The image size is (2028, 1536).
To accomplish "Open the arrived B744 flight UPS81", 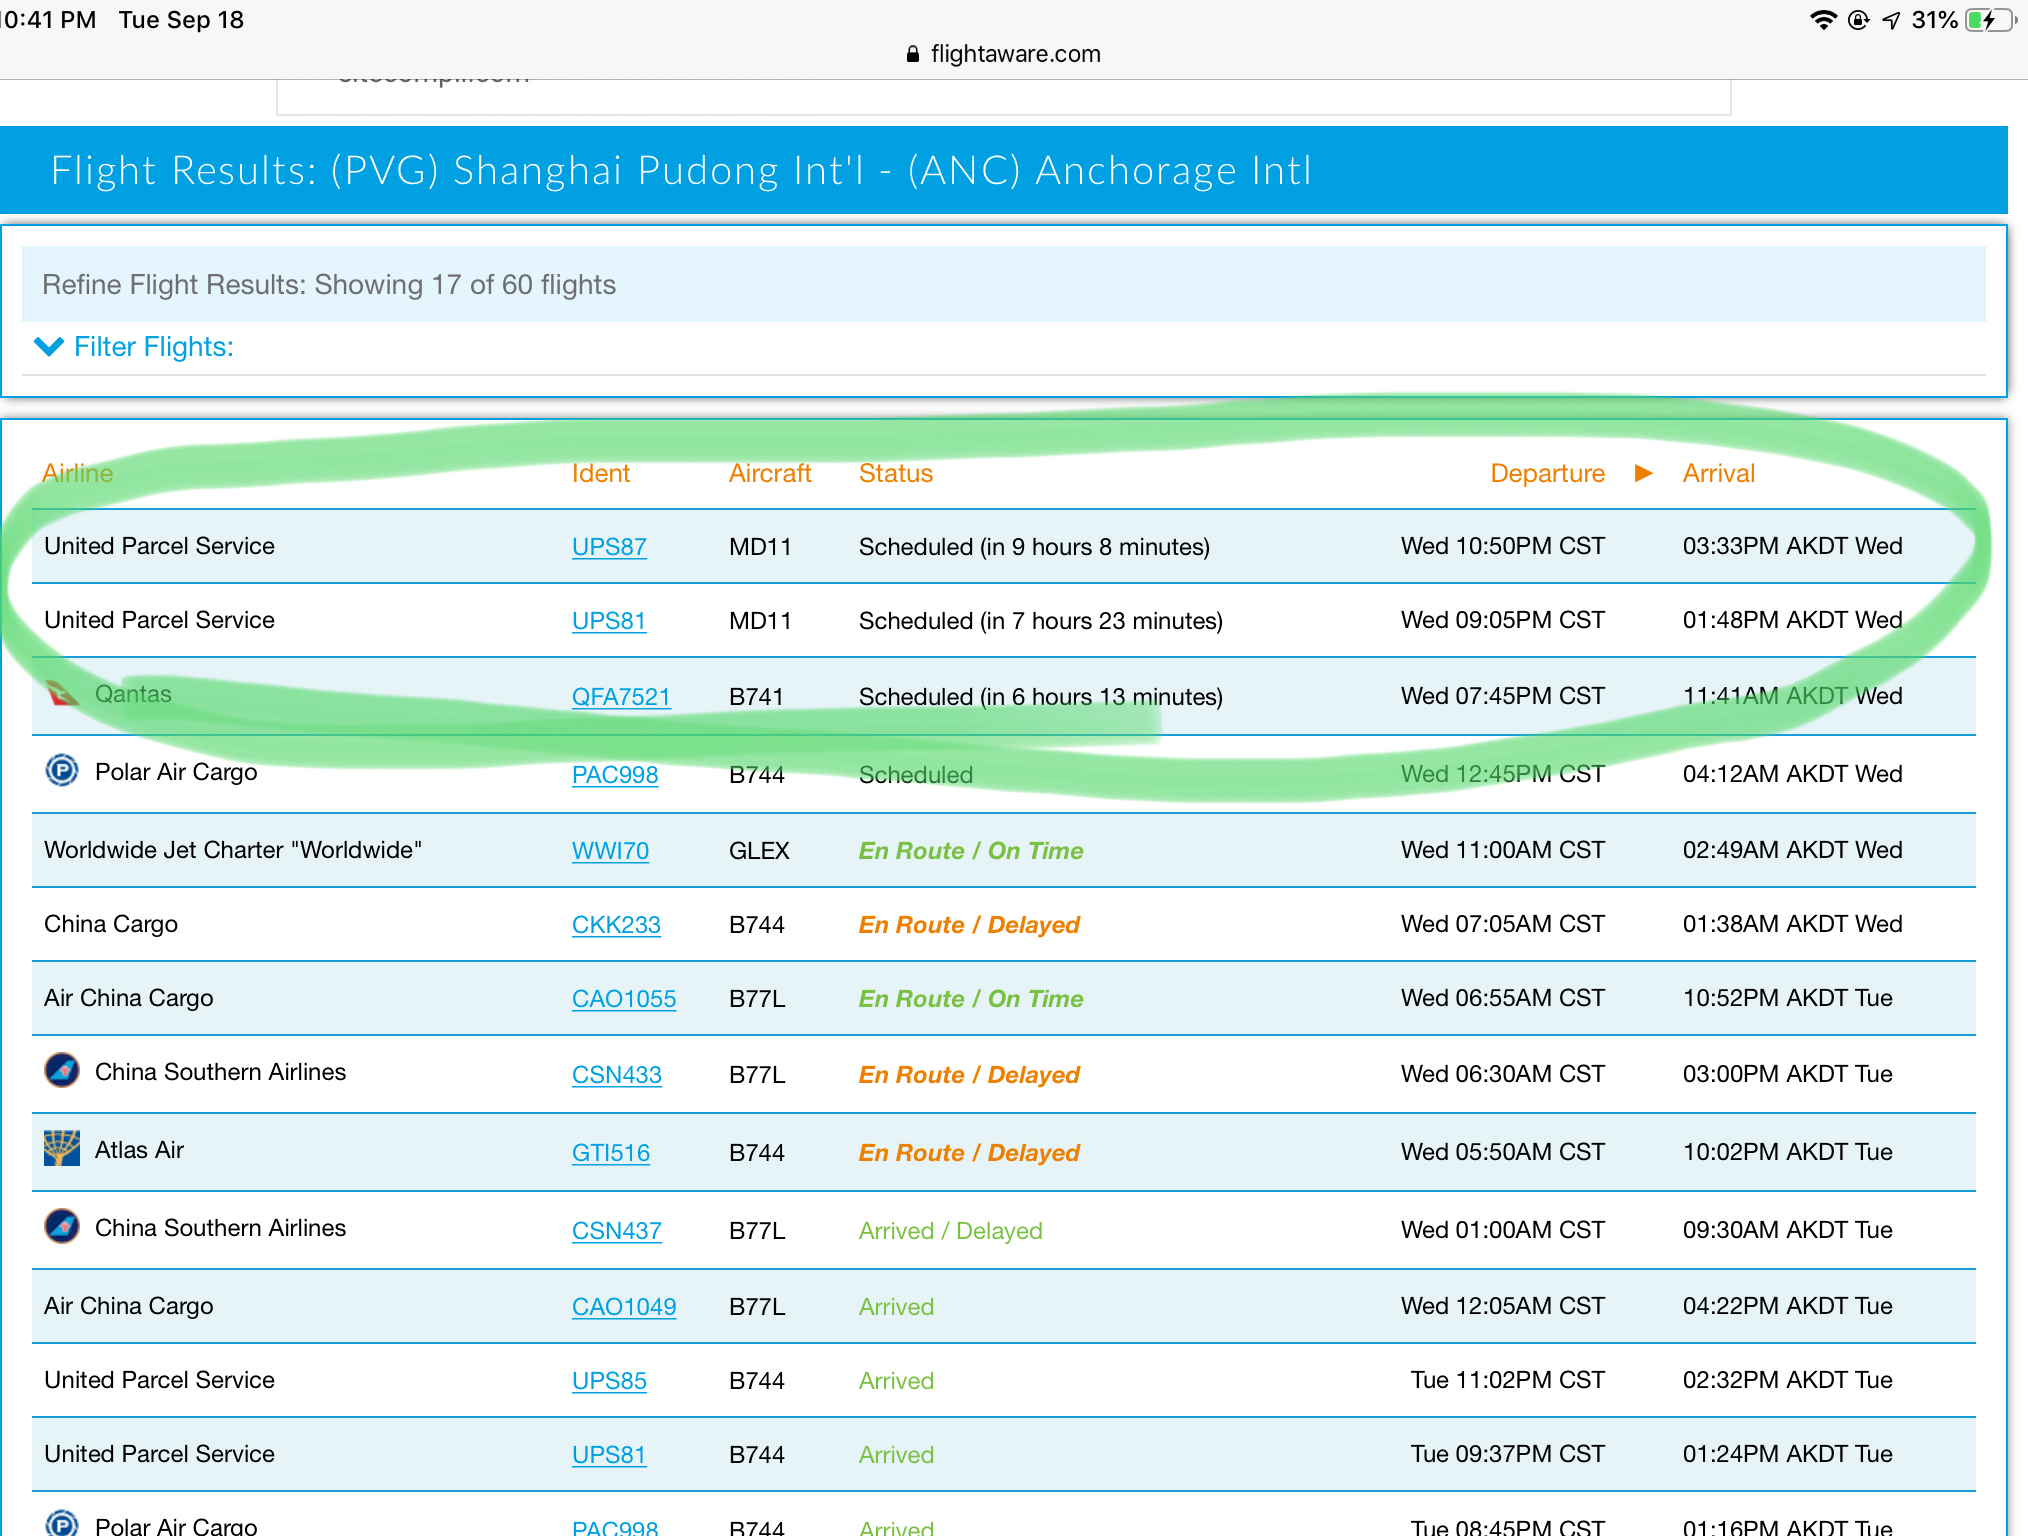I will click(x=609, y=1455).
